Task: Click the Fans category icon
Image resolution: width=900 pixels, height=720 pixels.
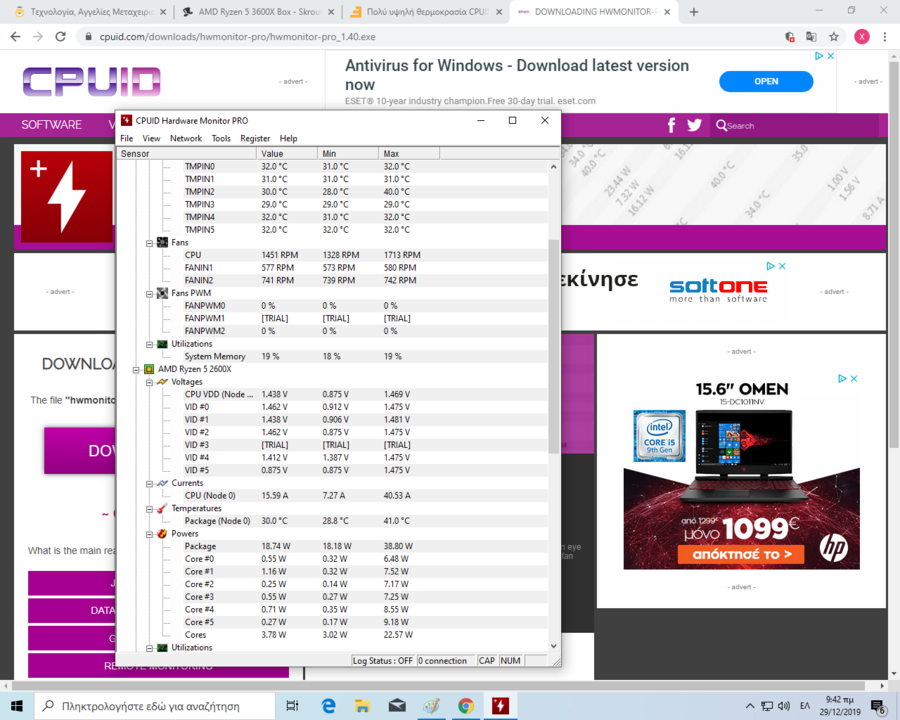Action: point(162,242)
